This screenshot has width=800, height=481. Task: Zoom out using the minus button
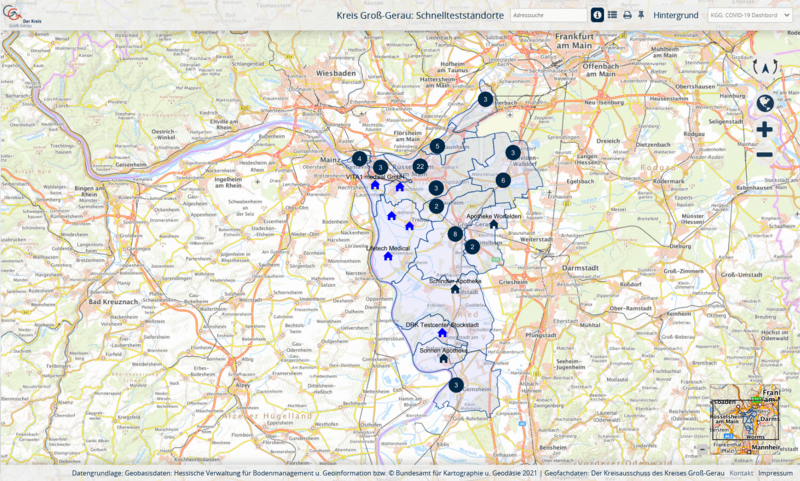(x=764, y=155)
